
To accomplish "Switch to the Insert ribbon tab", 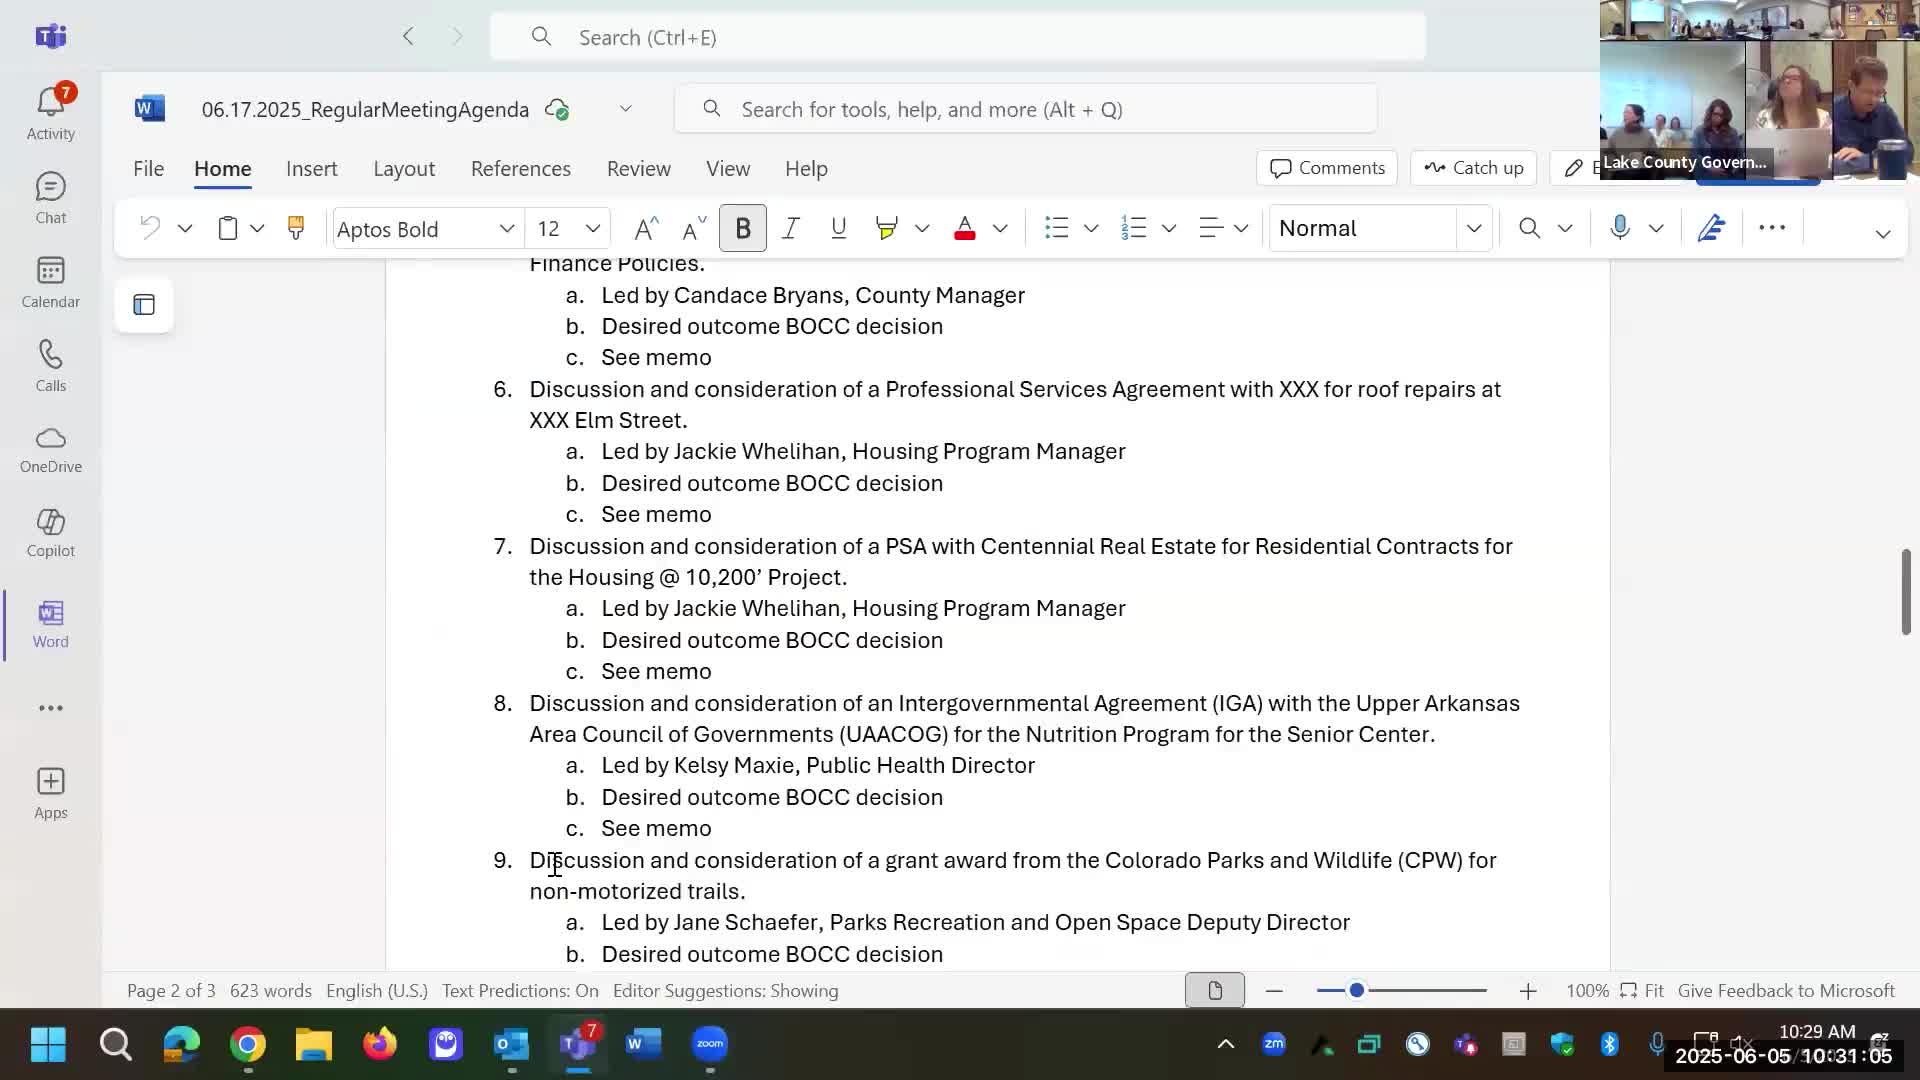I will point(311,168).
